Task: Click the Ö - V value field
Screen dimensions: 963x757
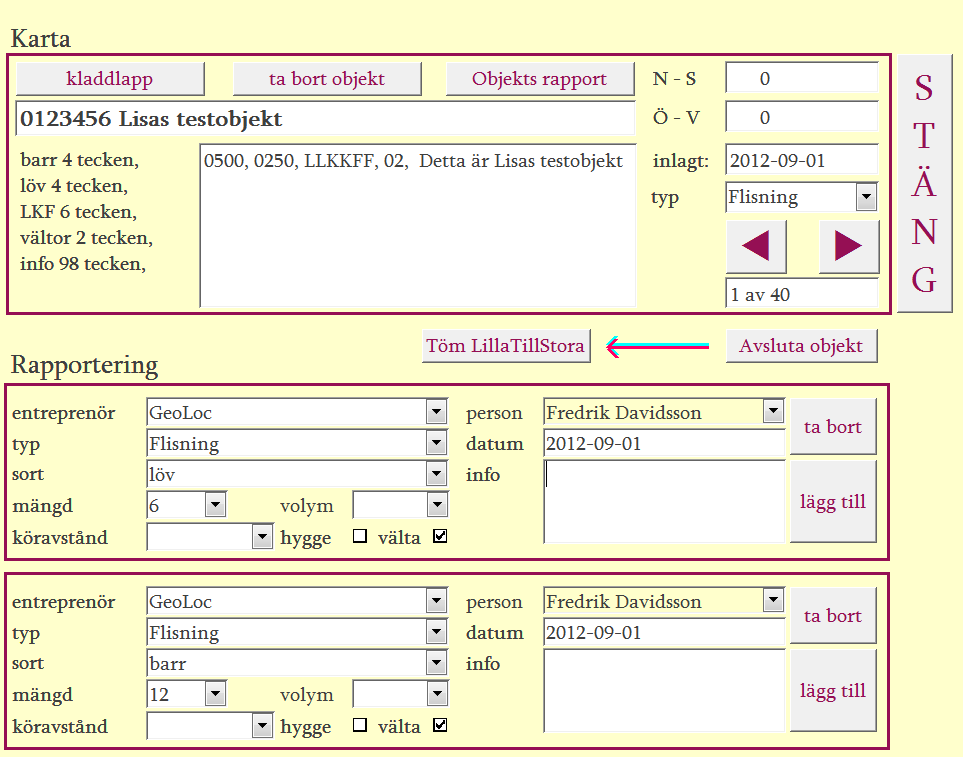Action: (801, 117)
